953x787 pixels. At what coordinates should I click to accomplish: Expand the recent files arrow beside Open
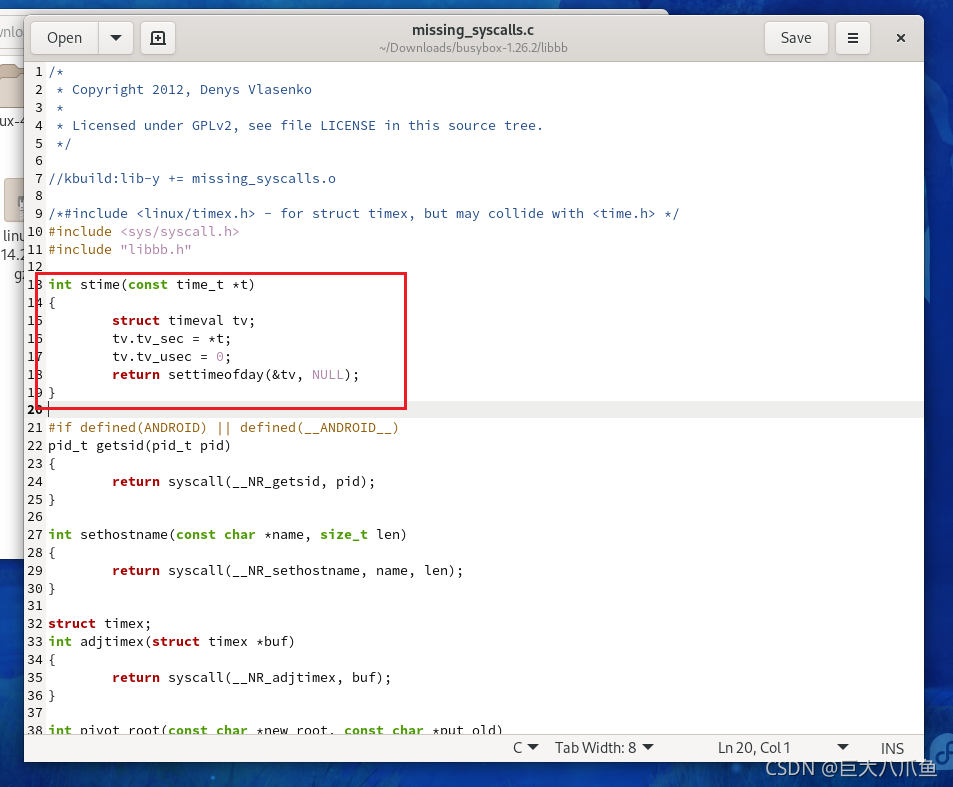point(115,38)
